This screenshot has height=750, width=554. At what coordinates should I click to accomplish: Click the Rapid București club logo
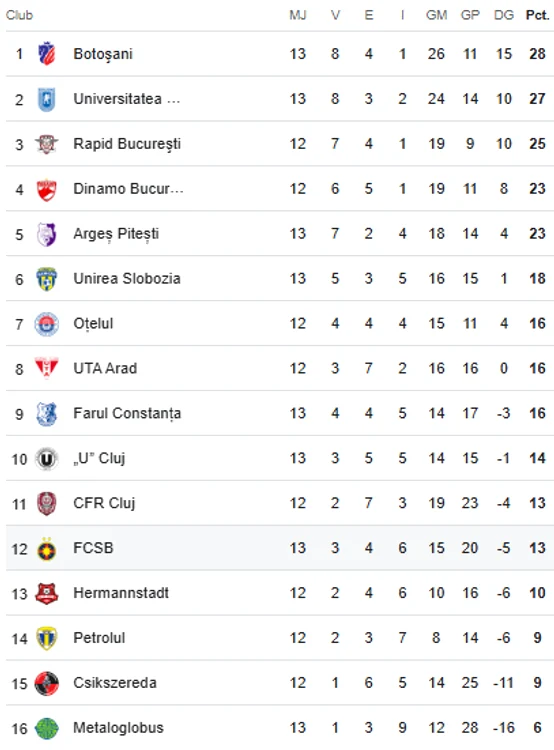(46, 143)
